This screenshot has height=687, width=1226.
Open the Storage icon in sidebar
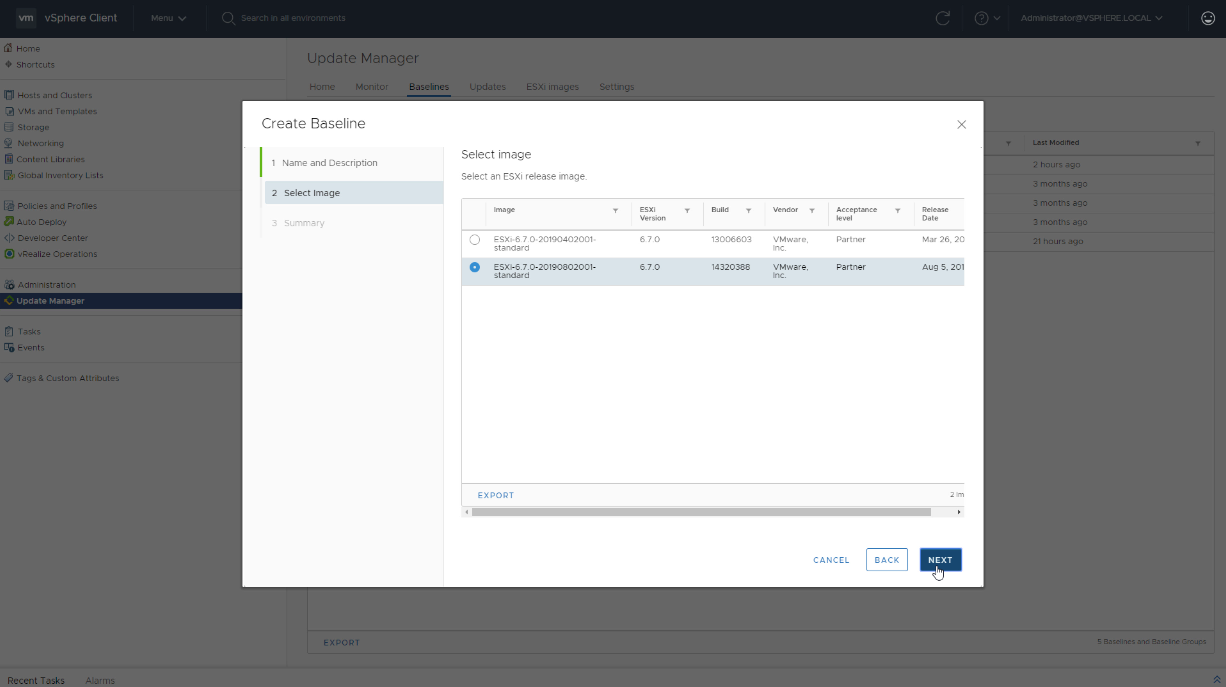[x=8, y=127]
